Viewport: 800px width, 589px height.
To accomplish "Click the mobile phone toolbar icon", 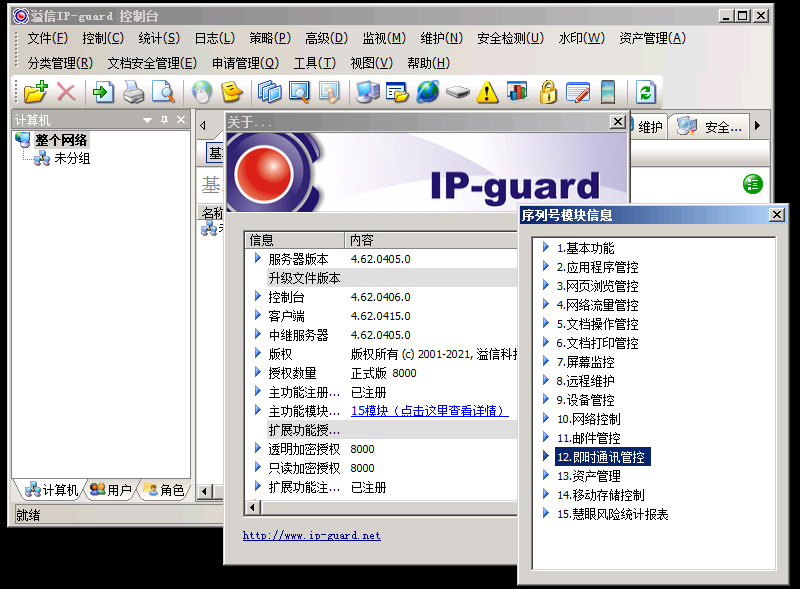I will (x=608, y=93).
